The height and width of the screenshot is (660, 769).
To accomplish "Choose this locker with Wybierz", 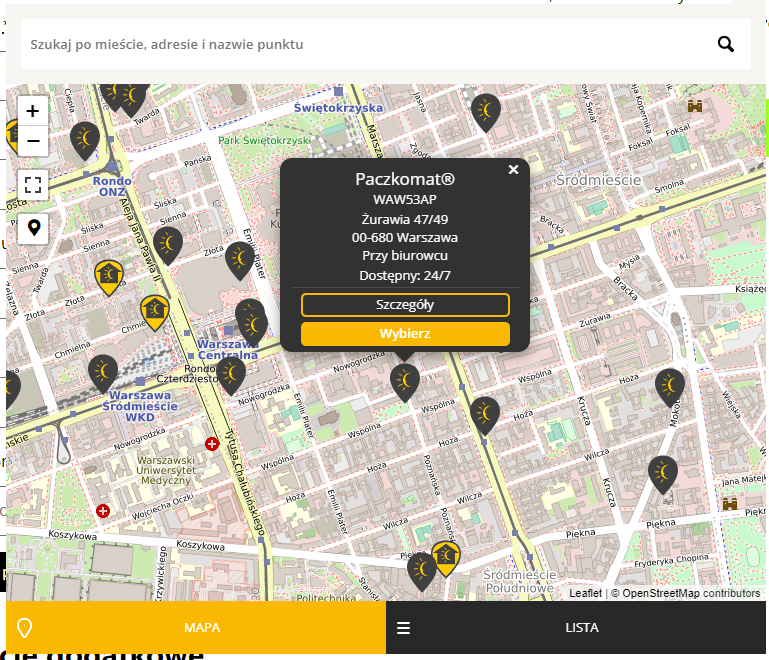I will [405, 334].
